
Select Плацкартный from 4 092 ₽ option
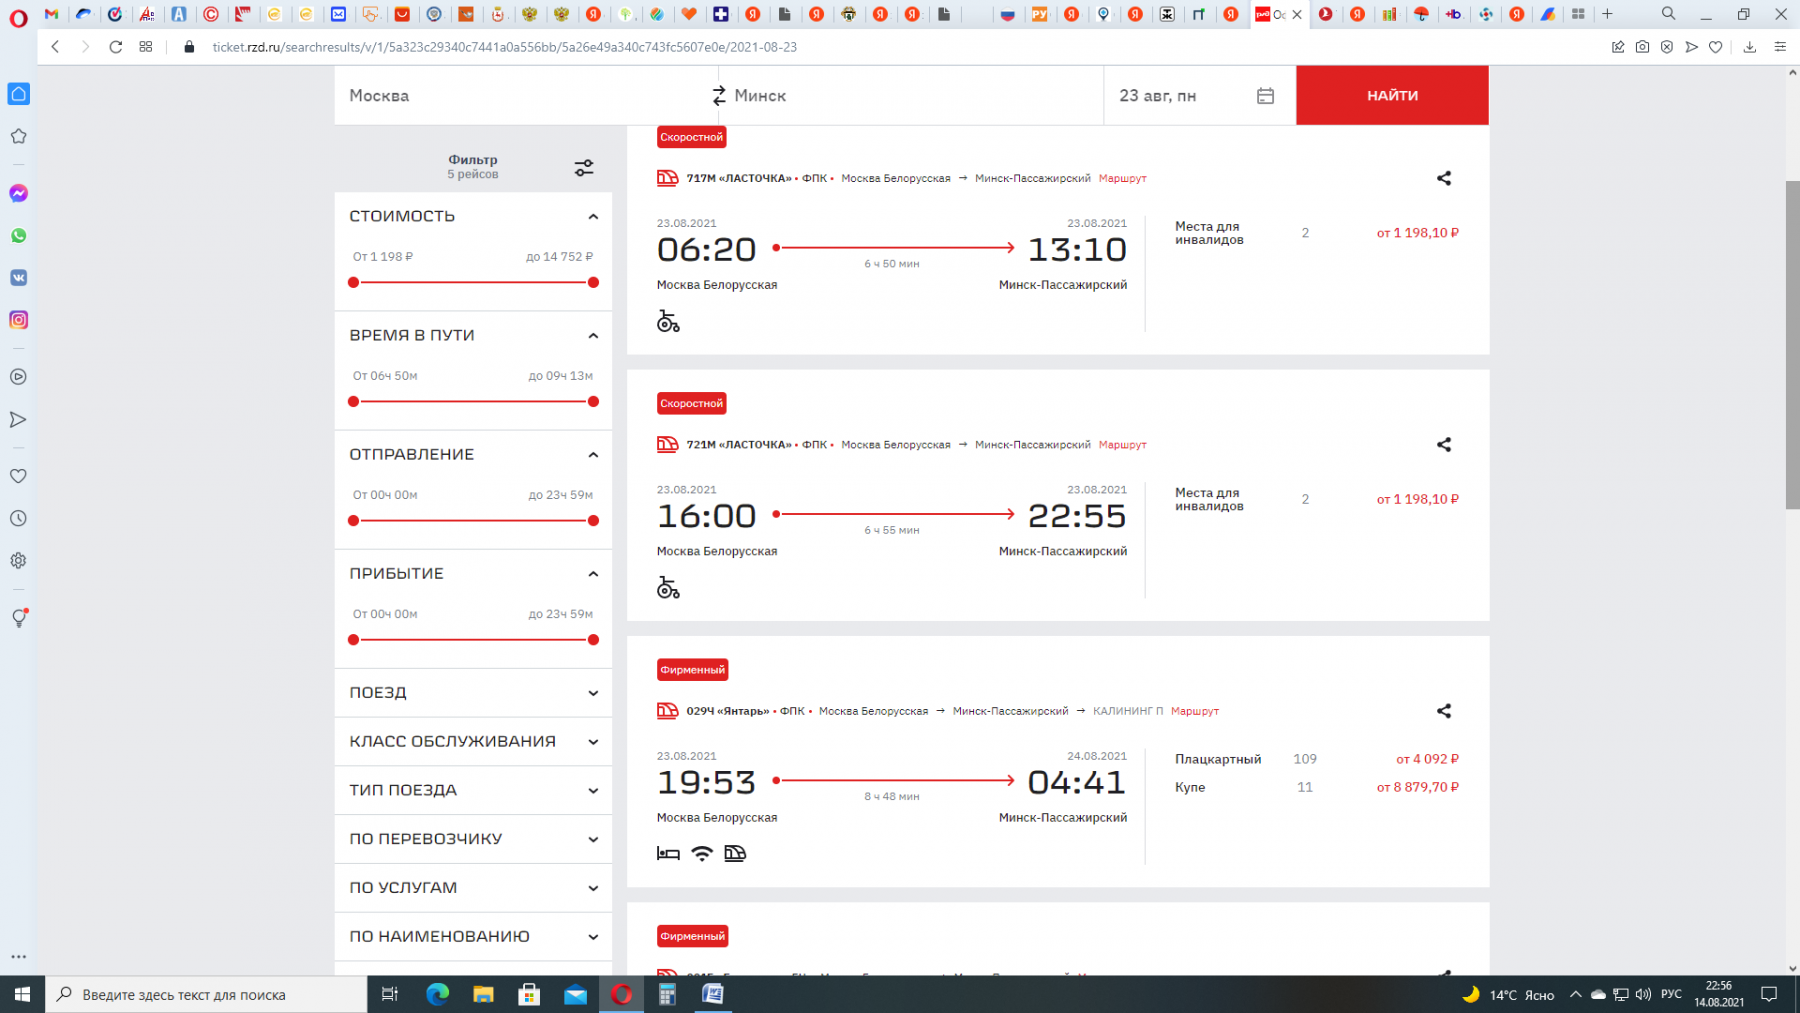point(1316,759)
